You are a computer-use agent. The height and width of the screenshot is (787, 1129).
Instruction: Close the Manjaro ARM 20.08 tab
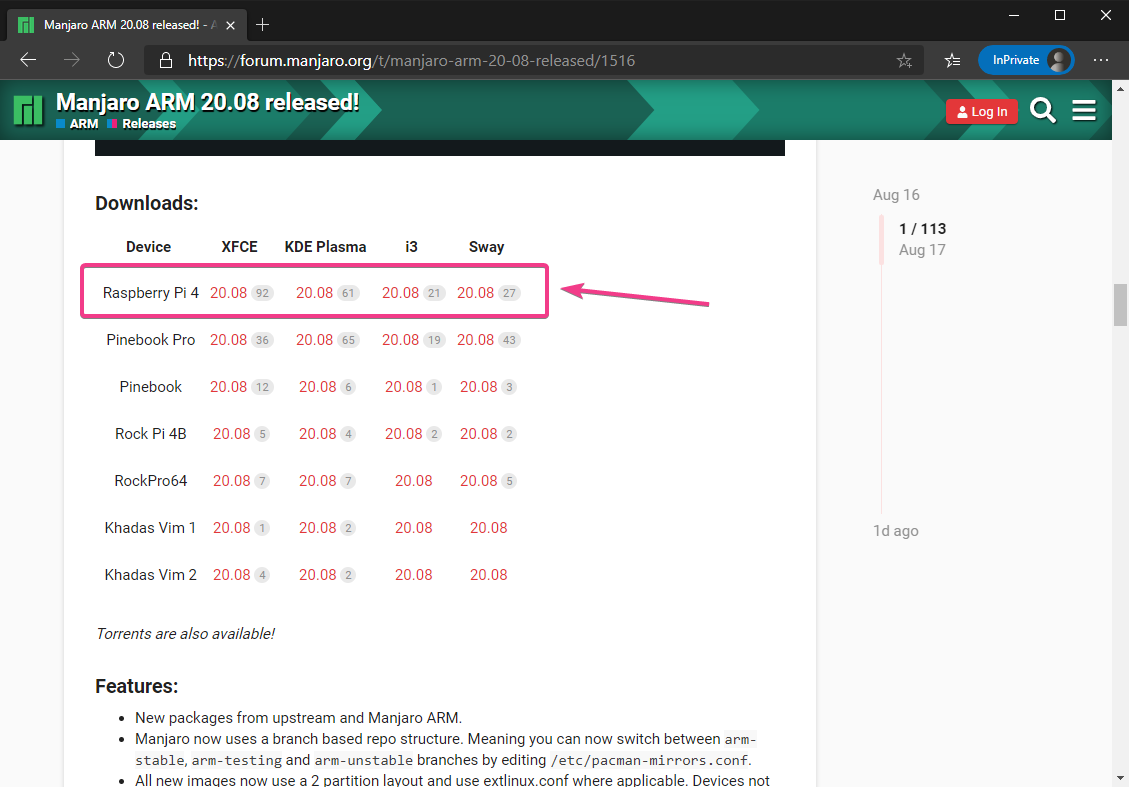click(x=228, y=24)
